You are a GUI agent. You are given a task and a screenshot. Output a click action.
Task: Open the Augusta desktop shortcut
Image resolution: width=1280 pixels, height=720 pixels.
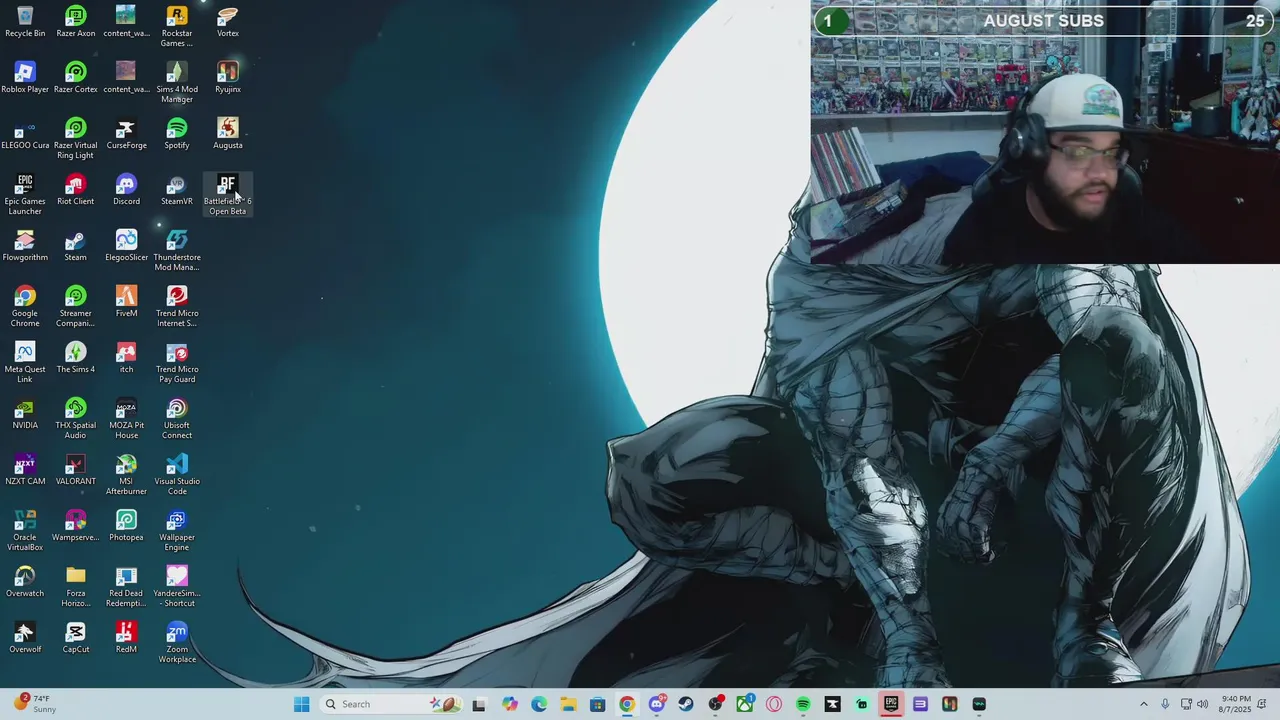pos(228,134)
